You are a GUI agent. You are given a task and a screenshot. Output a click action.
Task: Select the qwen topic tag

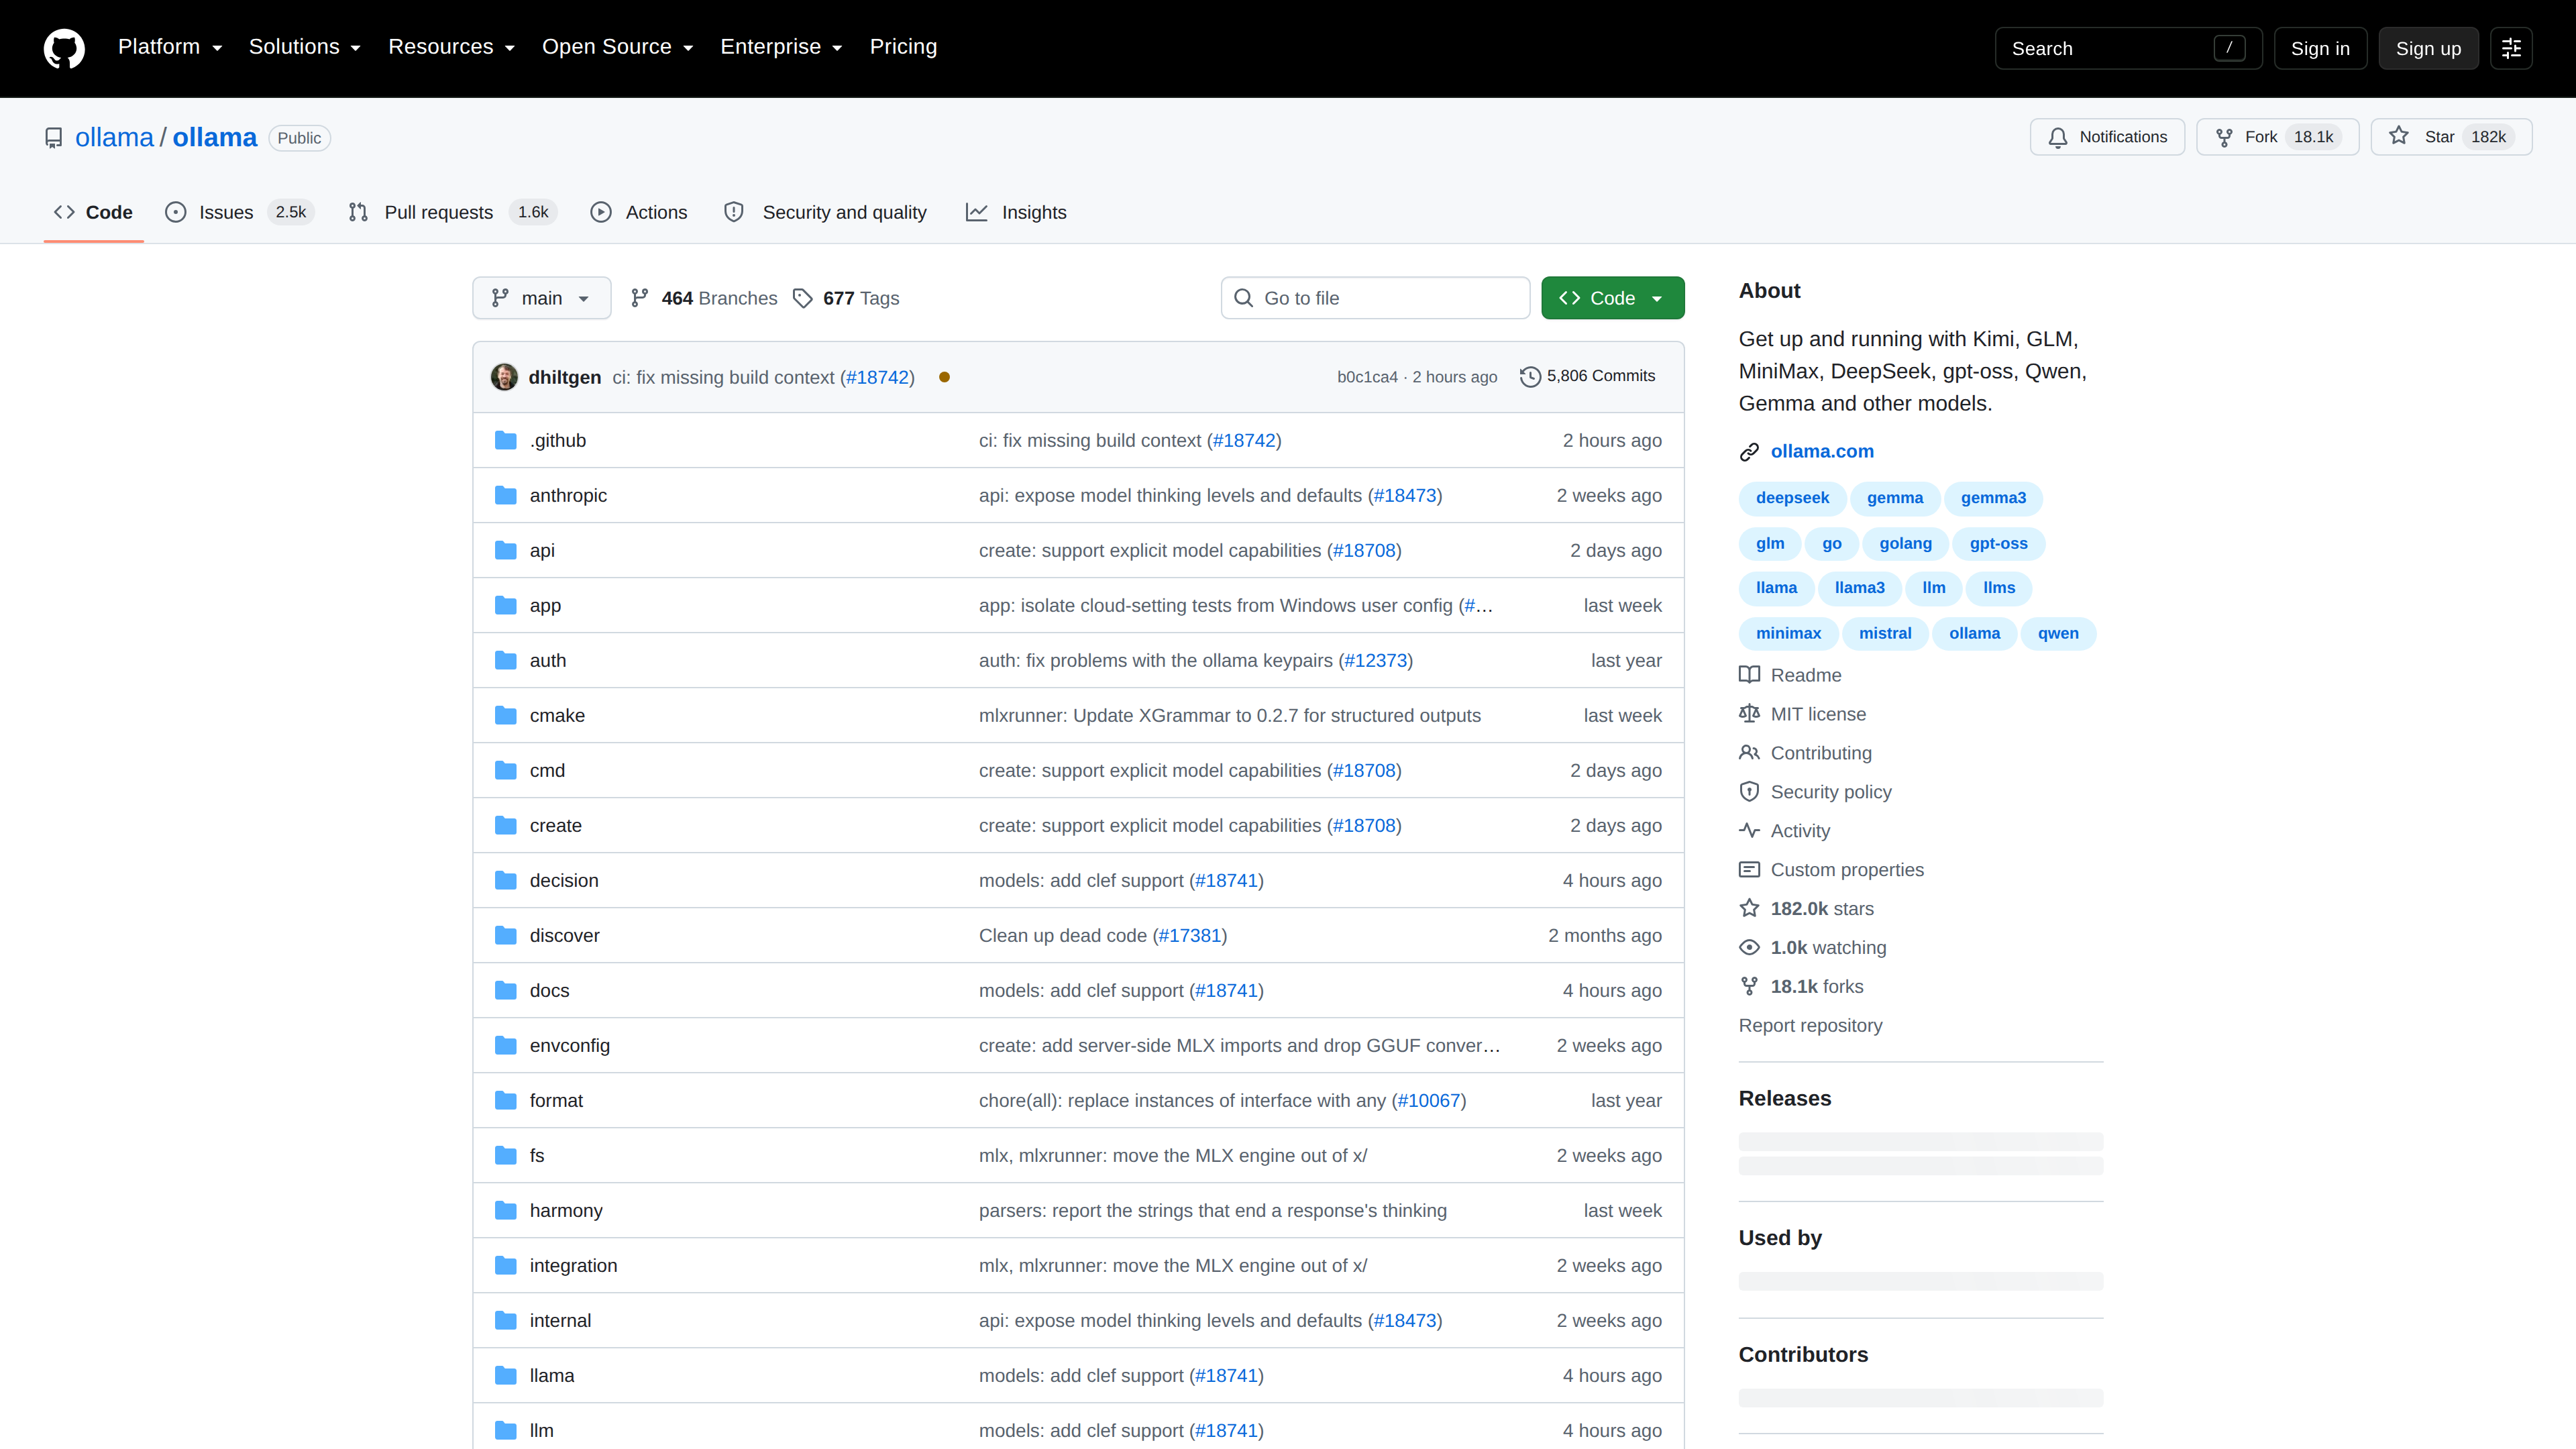click(2058, 633)
